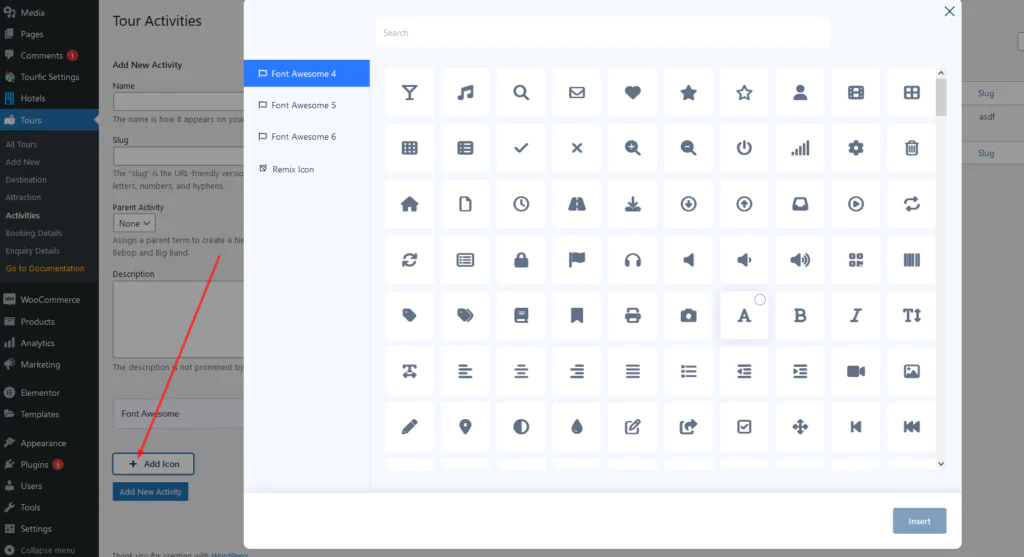Image resolution: width=1024 pixels, height=557 pixels.
Task: Select the barcode icon
Action: [x=912, y=260]
